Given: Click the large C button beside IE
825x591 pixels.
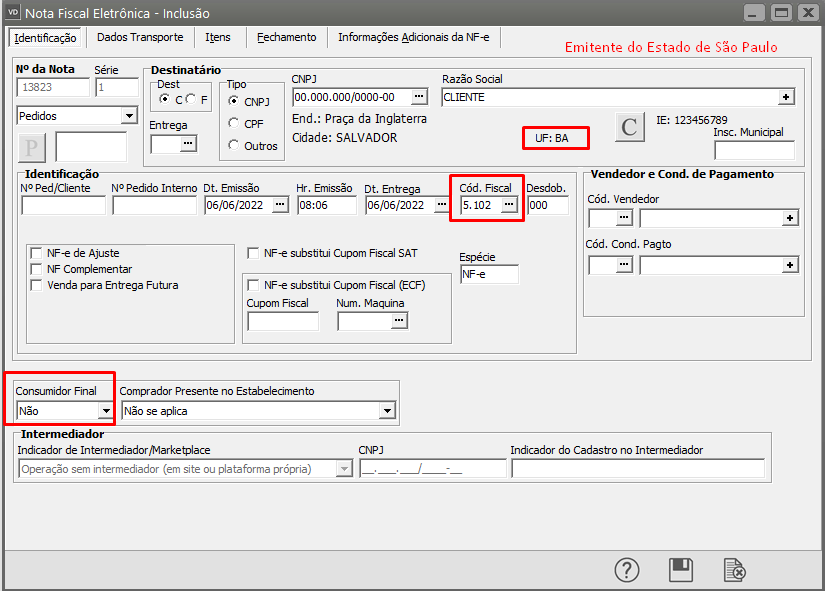Looking at the screenshot, I should click(x=629, y=127).
